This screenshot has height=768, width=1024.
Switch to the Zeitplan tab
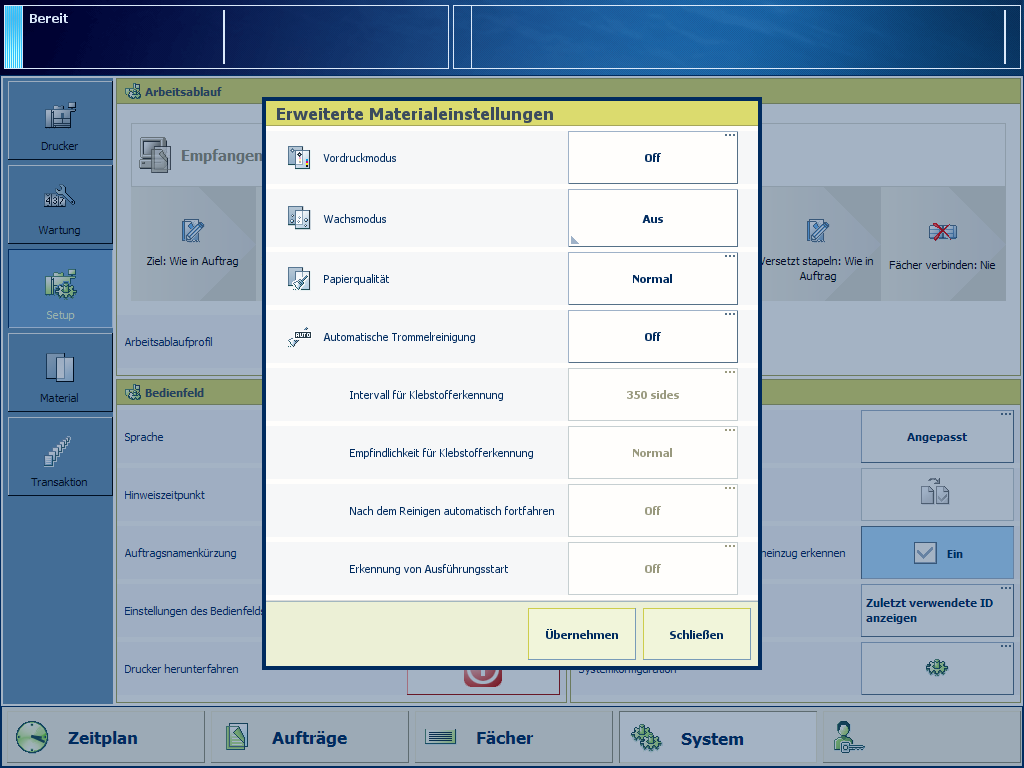tap(103, 738)
